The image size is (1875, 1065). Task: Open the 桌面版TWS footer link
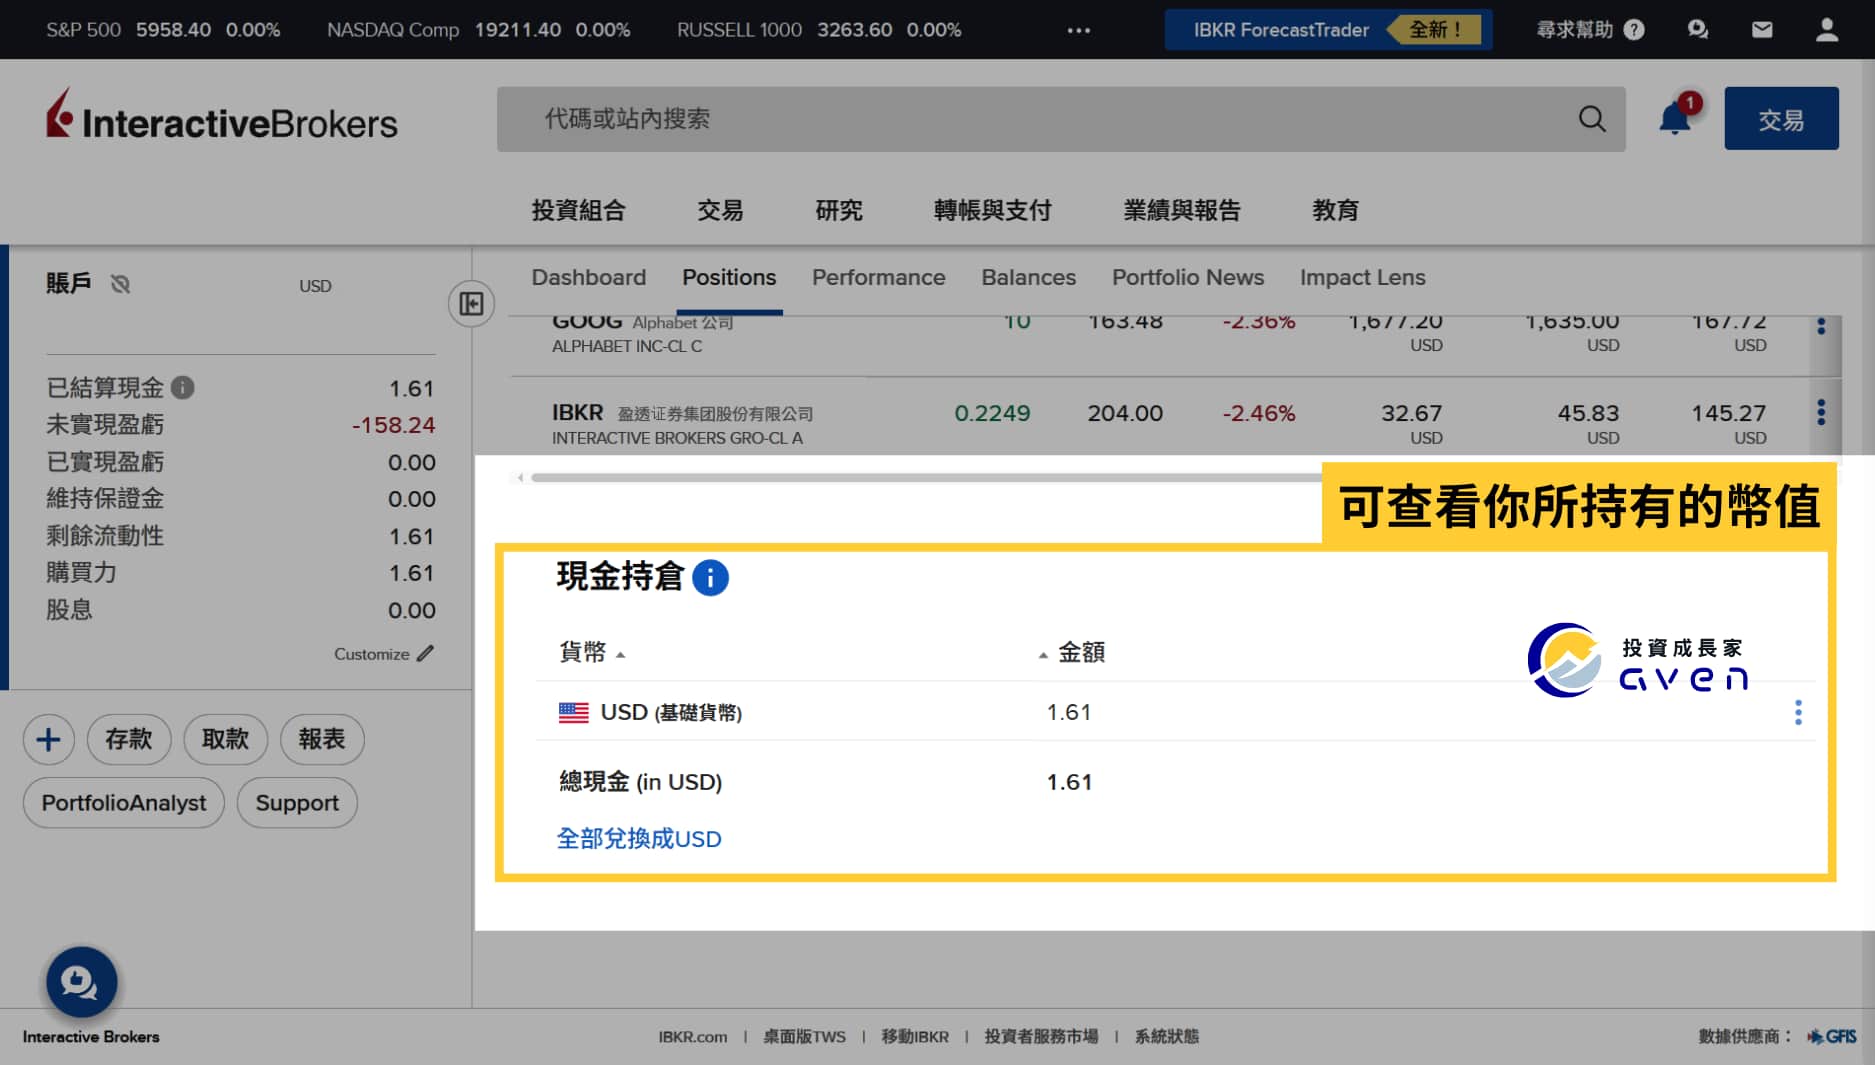click(x=804, y=1037)
